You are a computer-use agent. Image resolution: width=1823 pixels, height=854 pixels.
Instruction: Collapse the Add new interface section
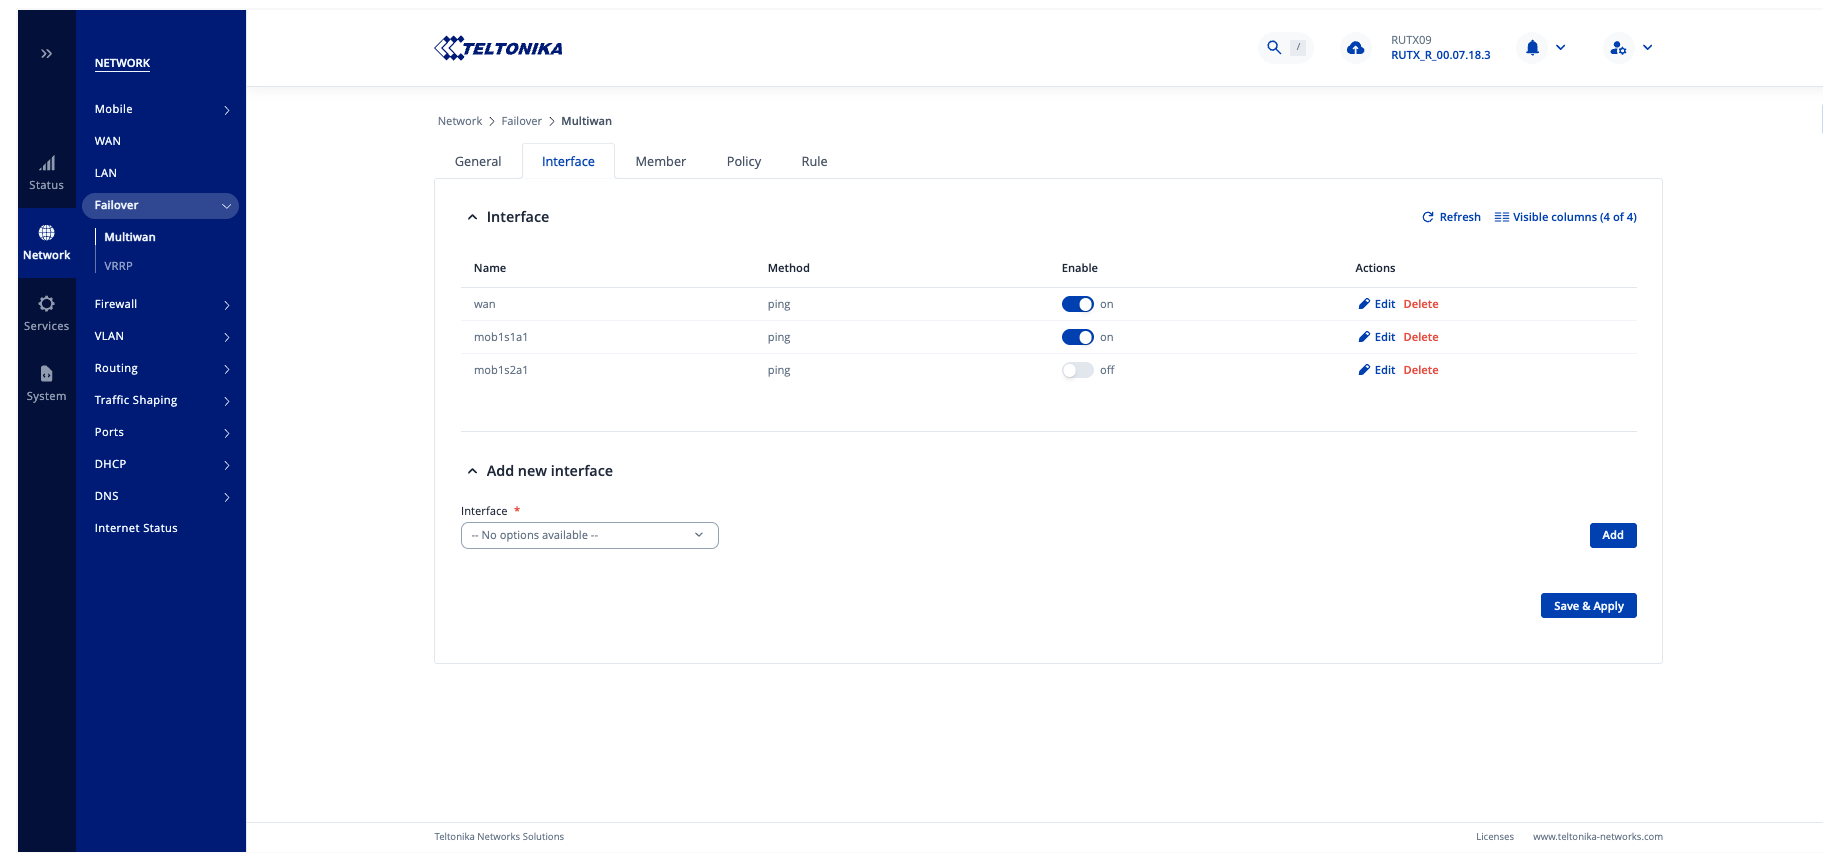(x=473, y=471)
